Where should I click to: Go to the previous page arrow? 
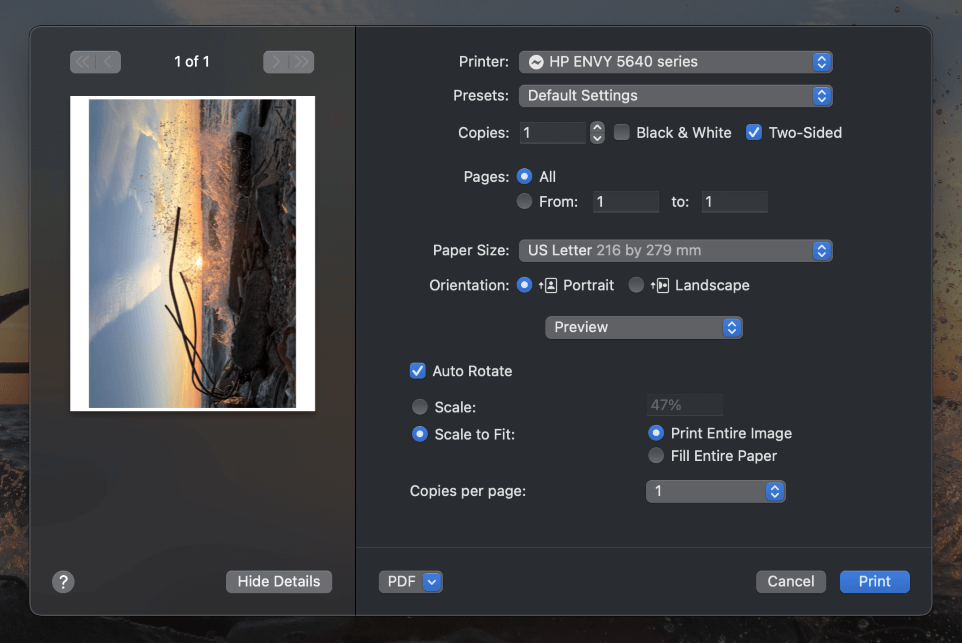tap(108, 62)
